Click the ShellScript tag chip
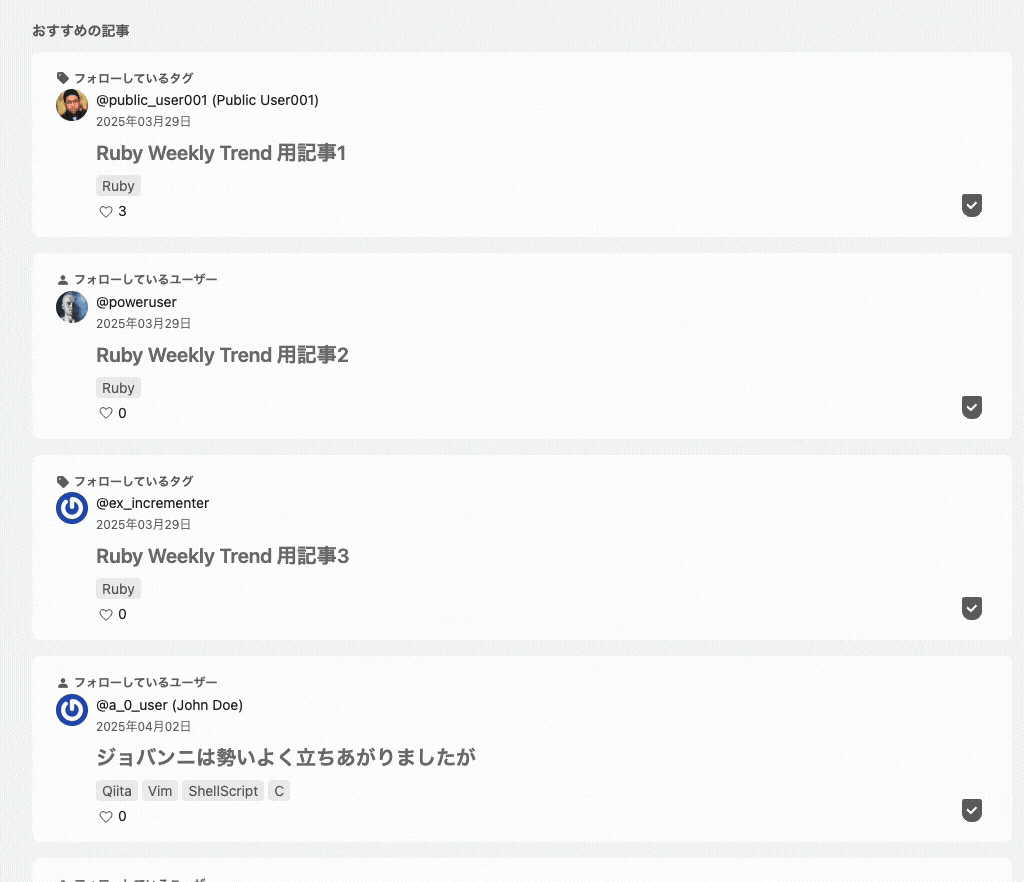1024x882 pixels. (222, 790)
